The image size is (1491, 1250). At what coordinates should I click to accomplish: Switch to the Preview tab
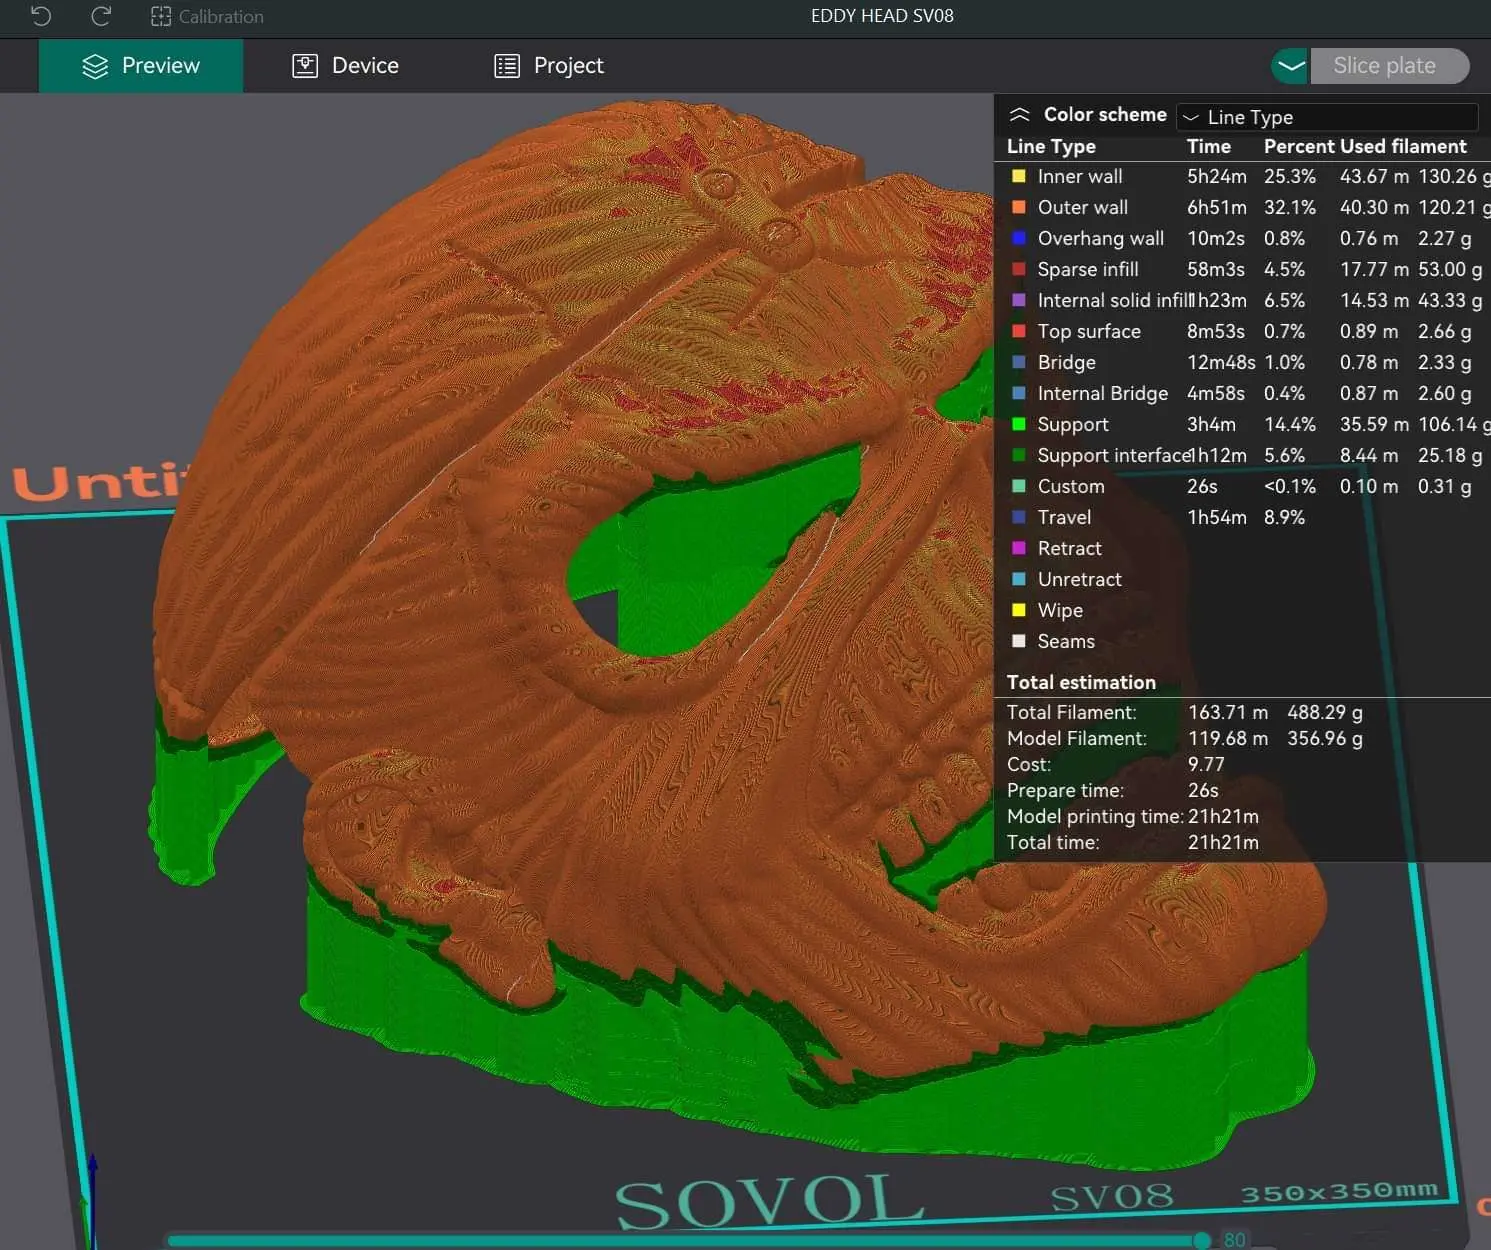(141, 66)
